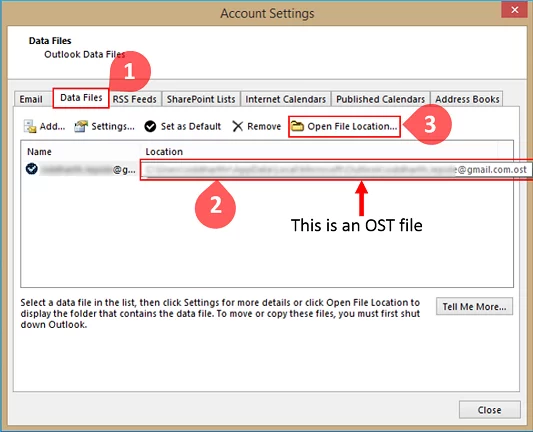
Task: Select the data file name ending @g...
Action: 88,169
